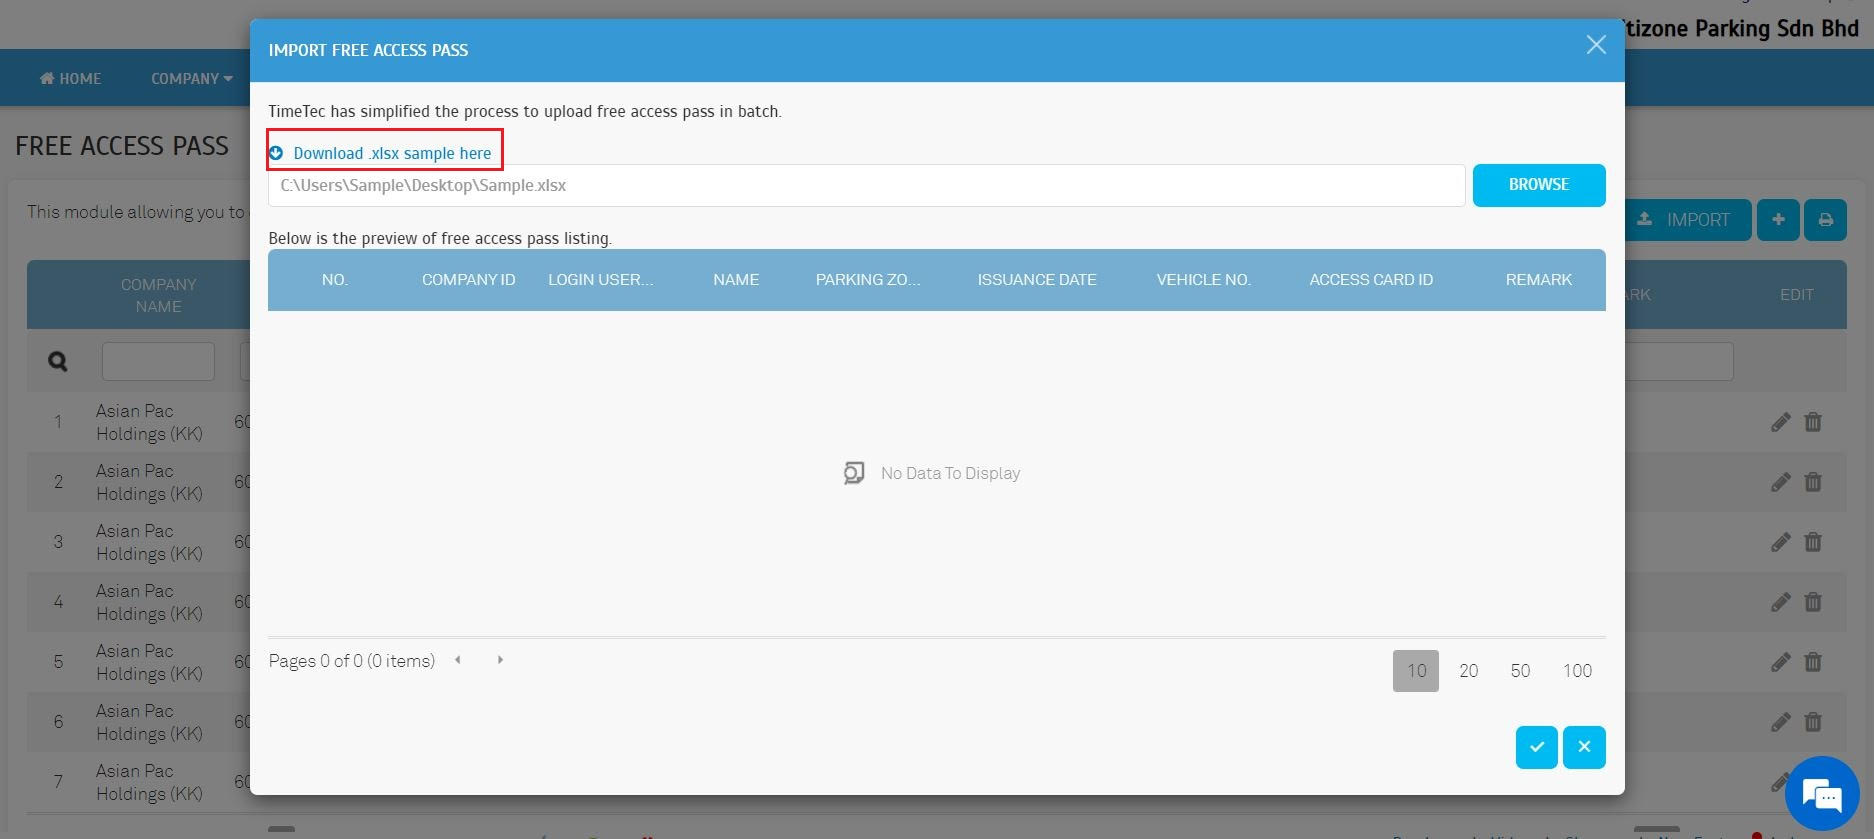This screenshot has height=839, width=1874.
Task: Open the COMPANY dropdown menu
Action: 191,78
